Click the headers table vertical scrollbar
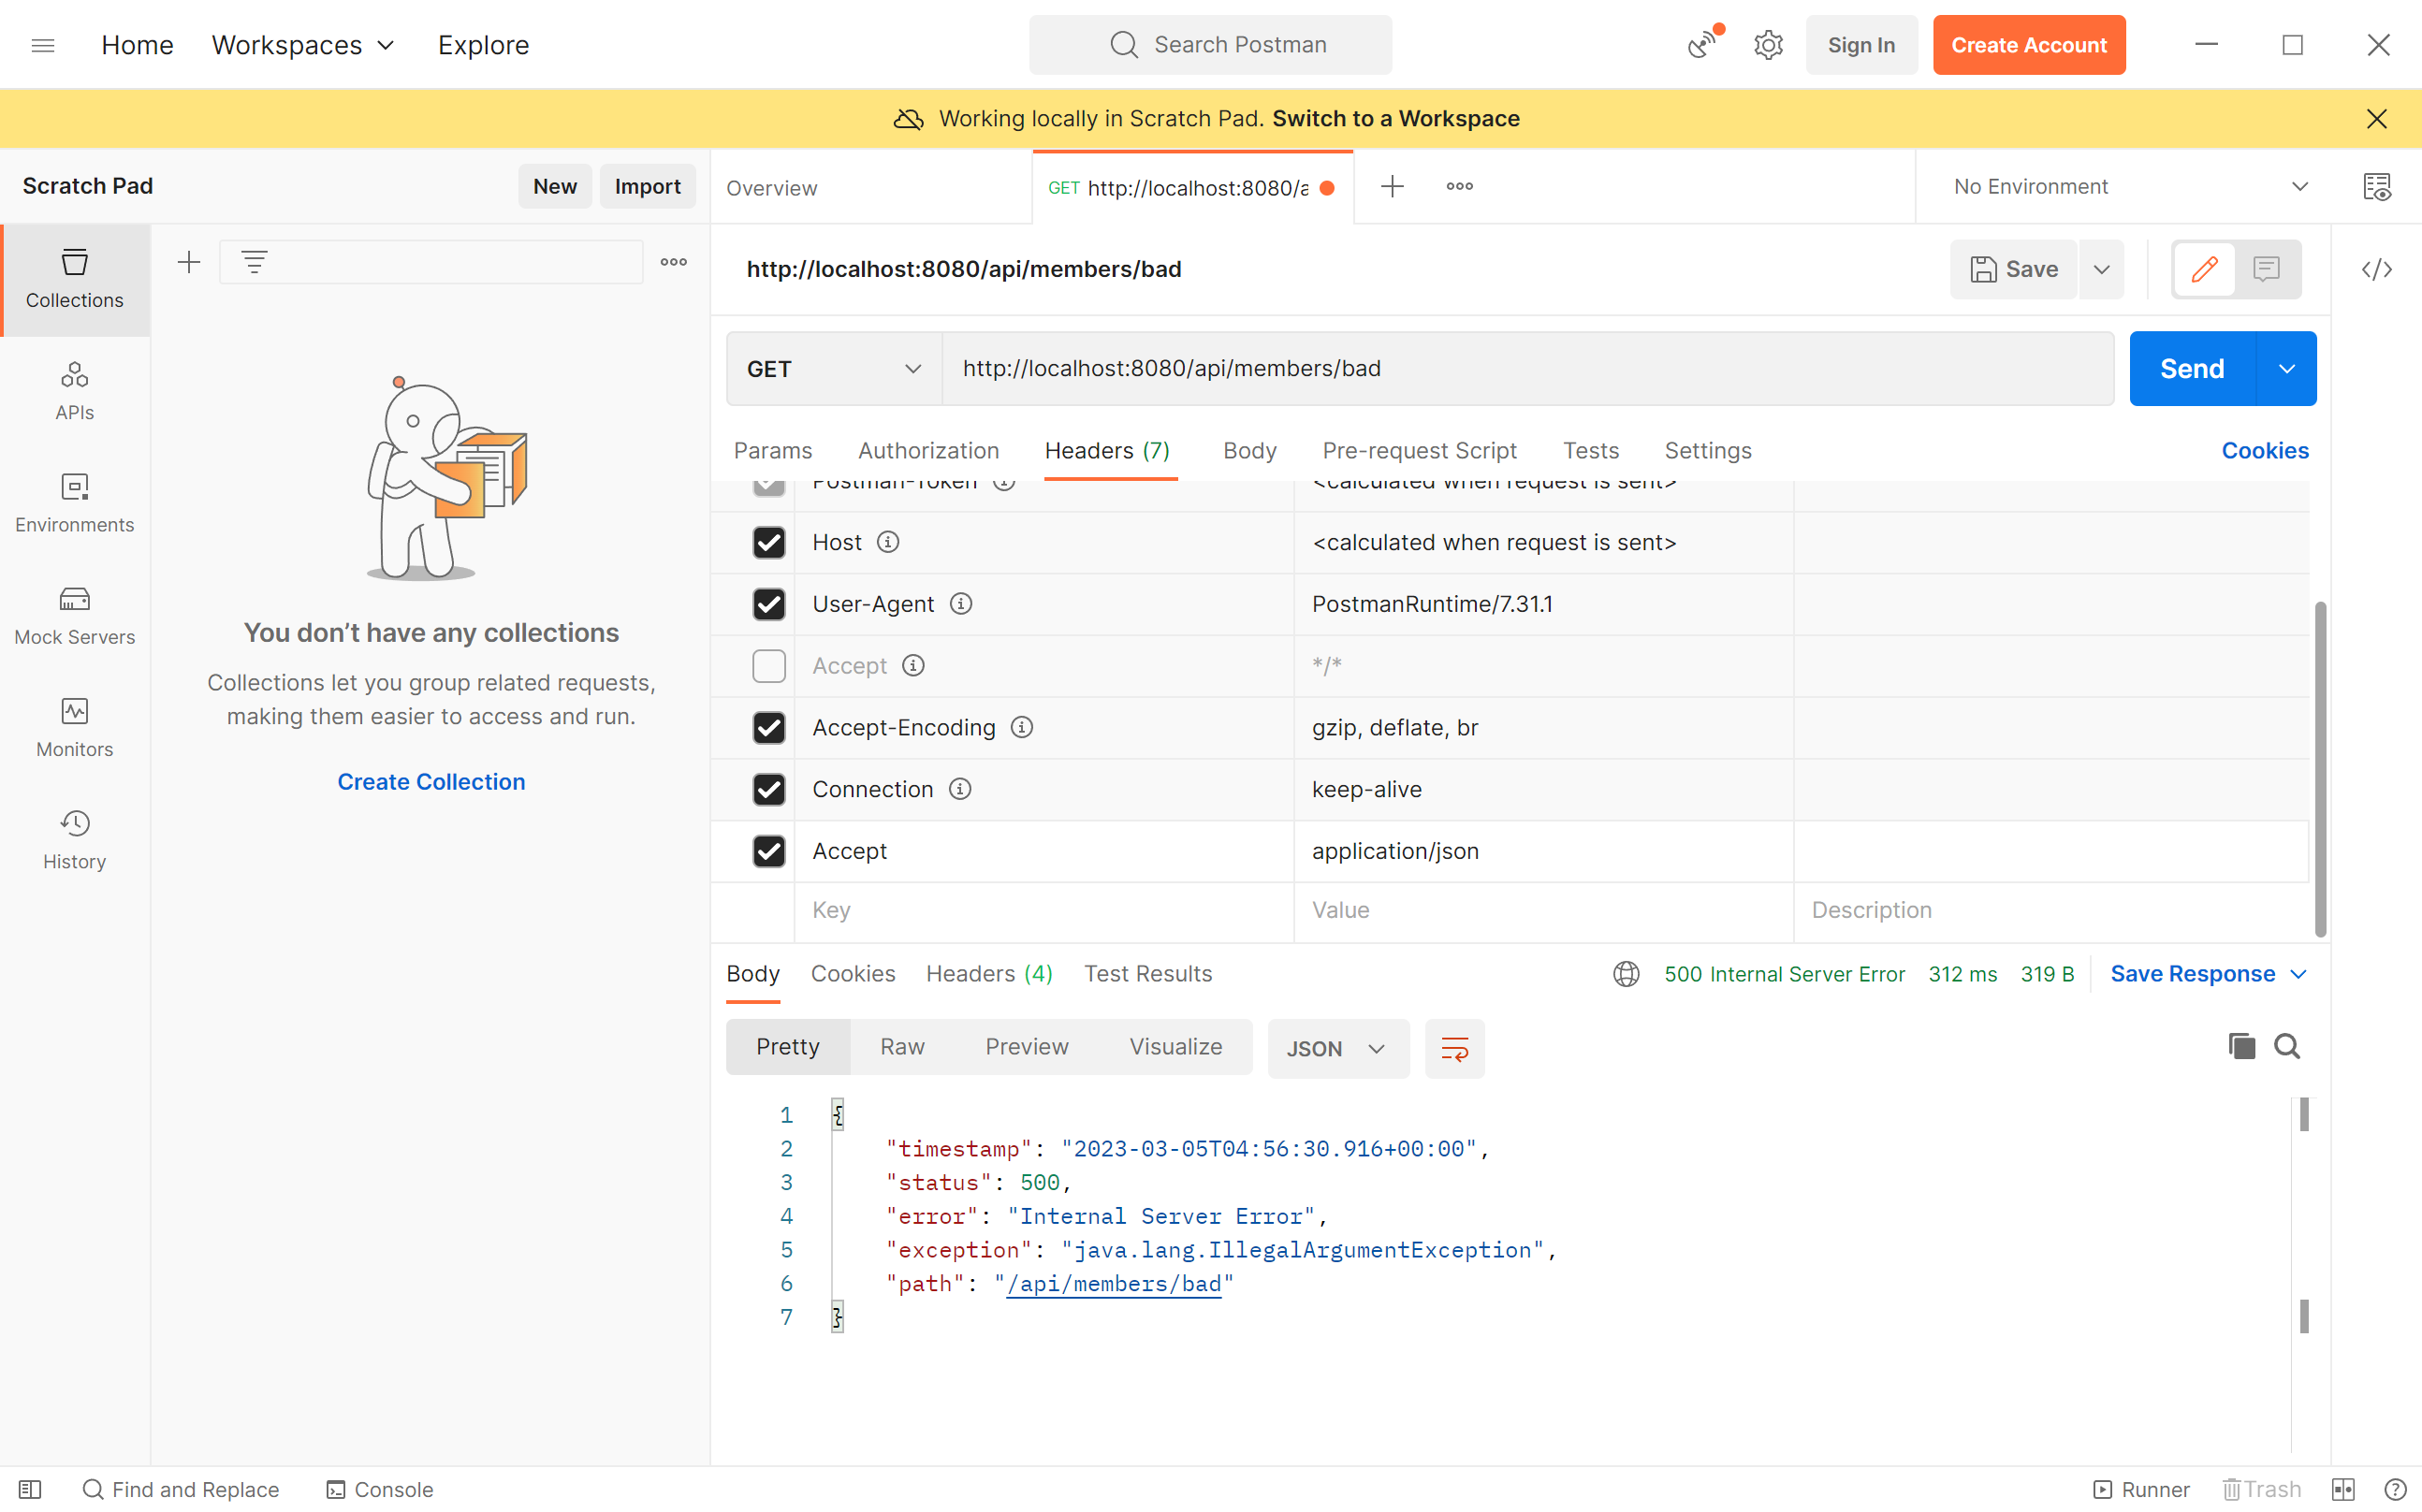The image size is (2422, 1512). [x=2320, y=768]
